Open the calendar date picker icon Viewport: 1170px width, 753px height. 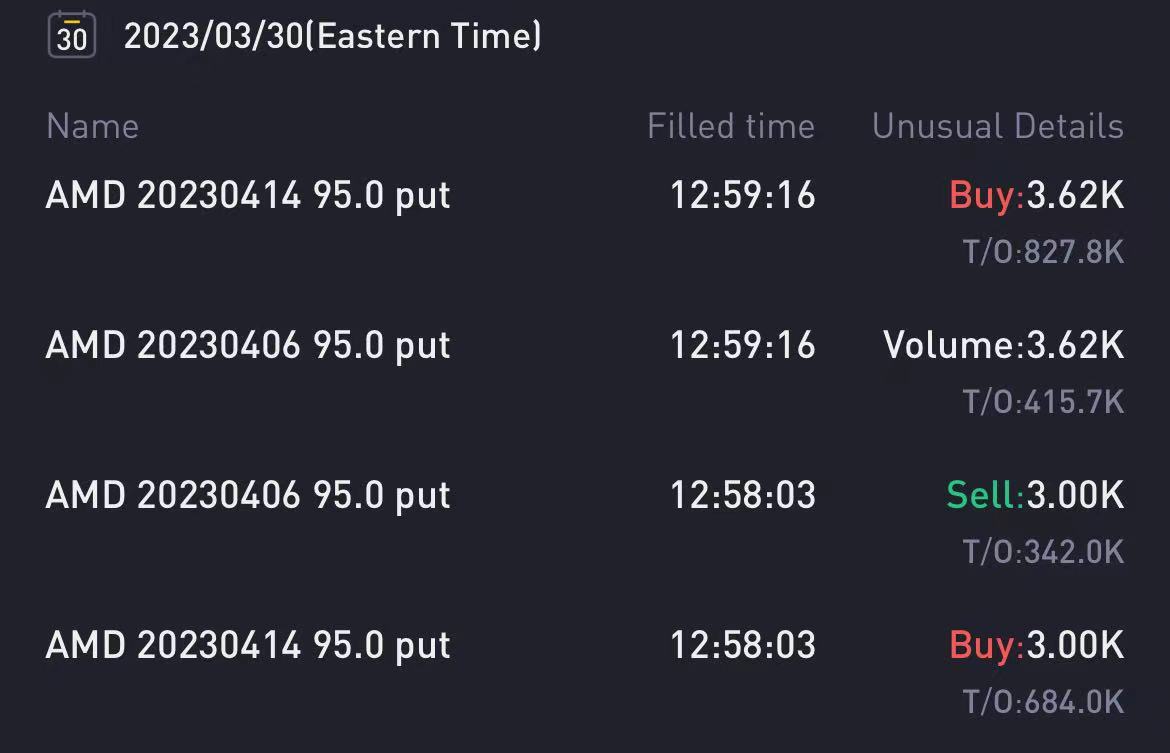(x=72, y=35)
